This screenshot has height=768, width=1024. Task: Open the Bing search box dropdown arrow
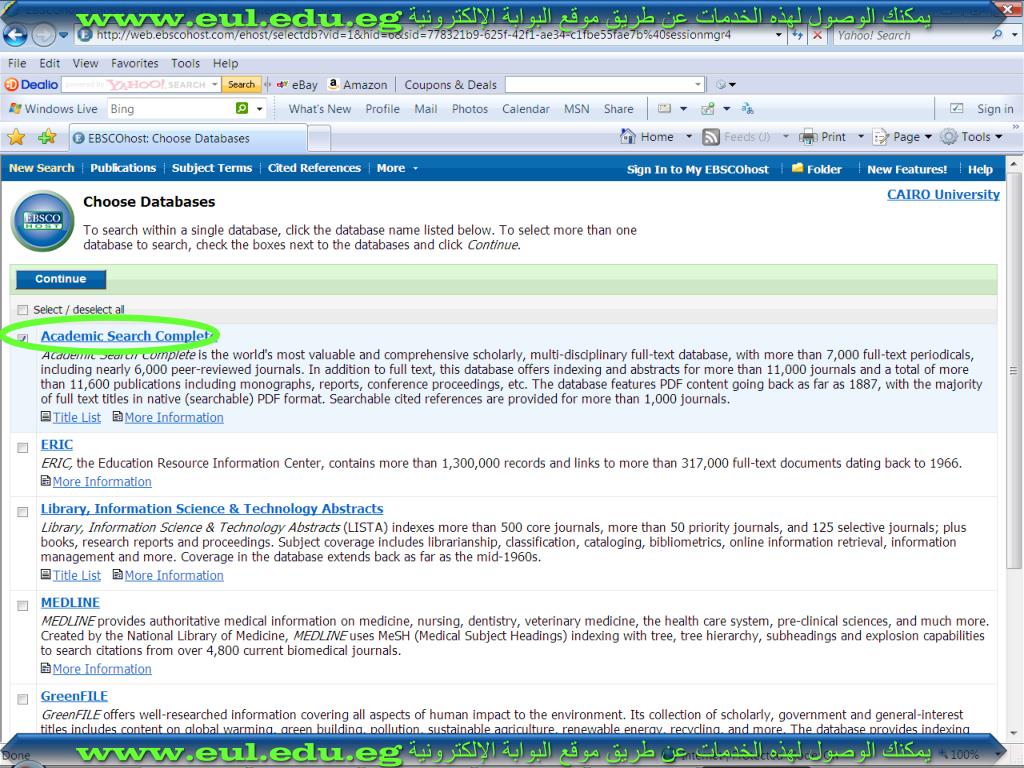tap(259, 108)
